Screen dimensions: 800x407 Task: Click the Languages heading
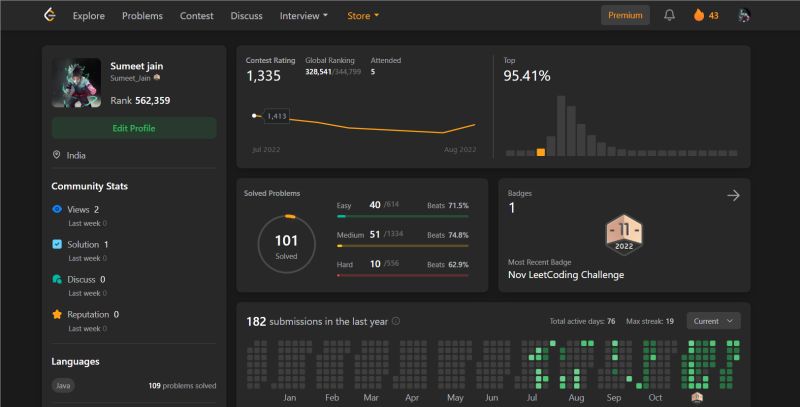[x=75, y=362]
